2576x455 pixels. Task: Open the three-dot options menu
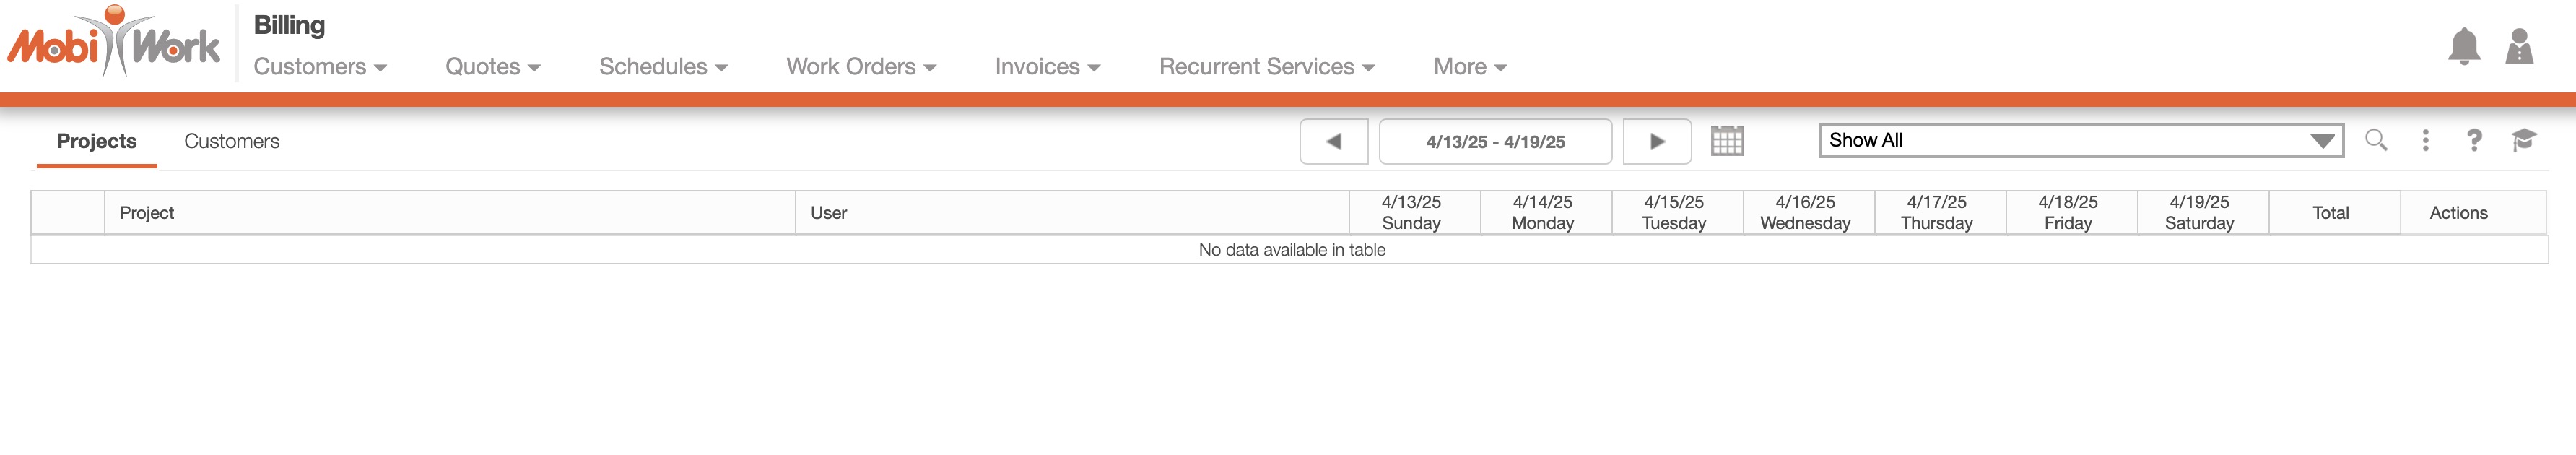pos(2425,141)
